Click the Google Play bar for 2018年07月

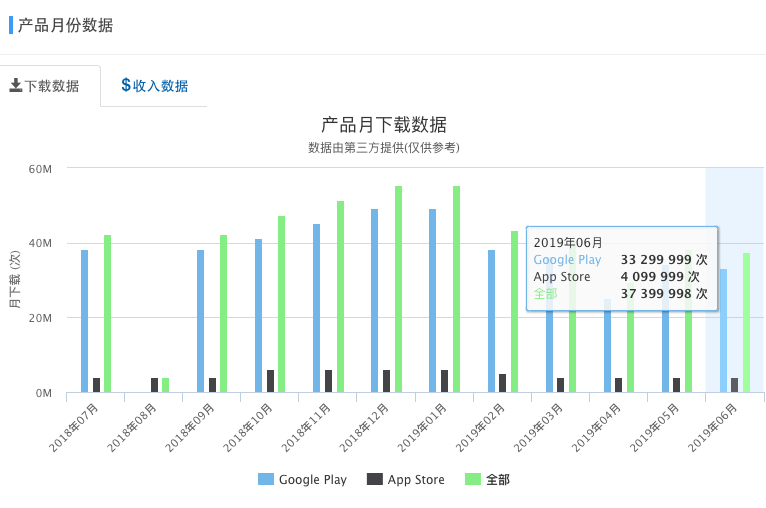85,320
